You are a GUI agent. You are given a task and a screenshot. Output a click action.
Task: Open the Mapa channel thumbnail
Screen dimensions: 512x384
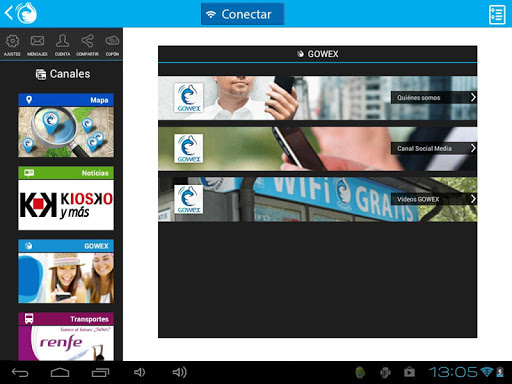click(x=66, y=125)
